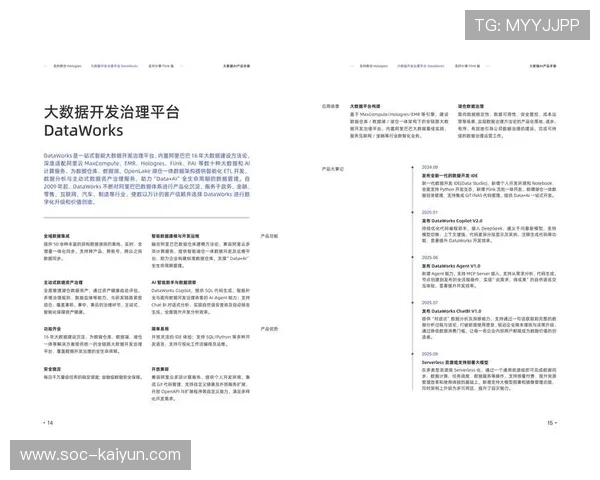Open the Flink link in the left page header
Screen dimensions: 600x480
pyautogui.click(x=161, y=66)
